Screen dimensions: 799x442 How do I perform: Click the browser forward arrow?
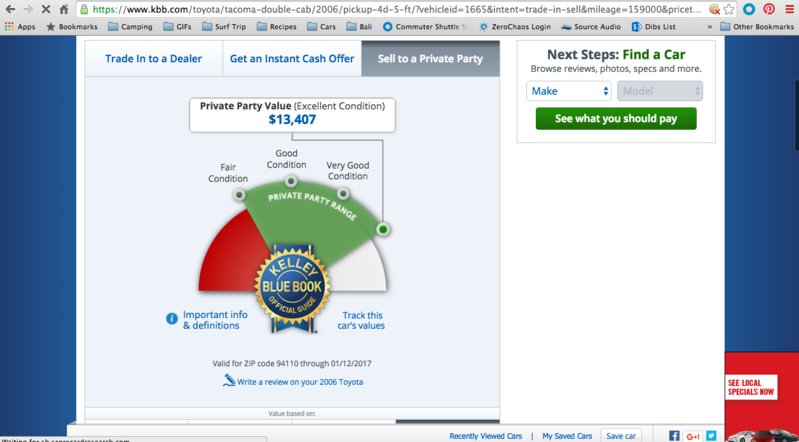click(x=28, y=9)
